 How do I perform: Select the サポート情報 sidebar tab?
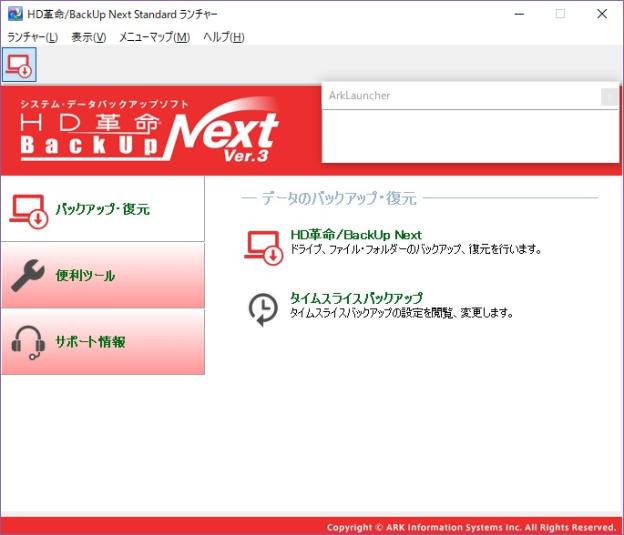click(103, 342)
